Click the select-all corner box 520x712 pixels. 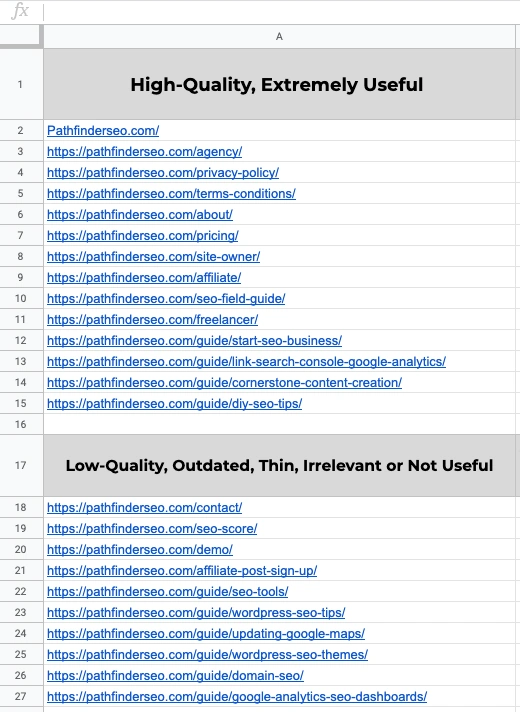(x=20, y=36)
